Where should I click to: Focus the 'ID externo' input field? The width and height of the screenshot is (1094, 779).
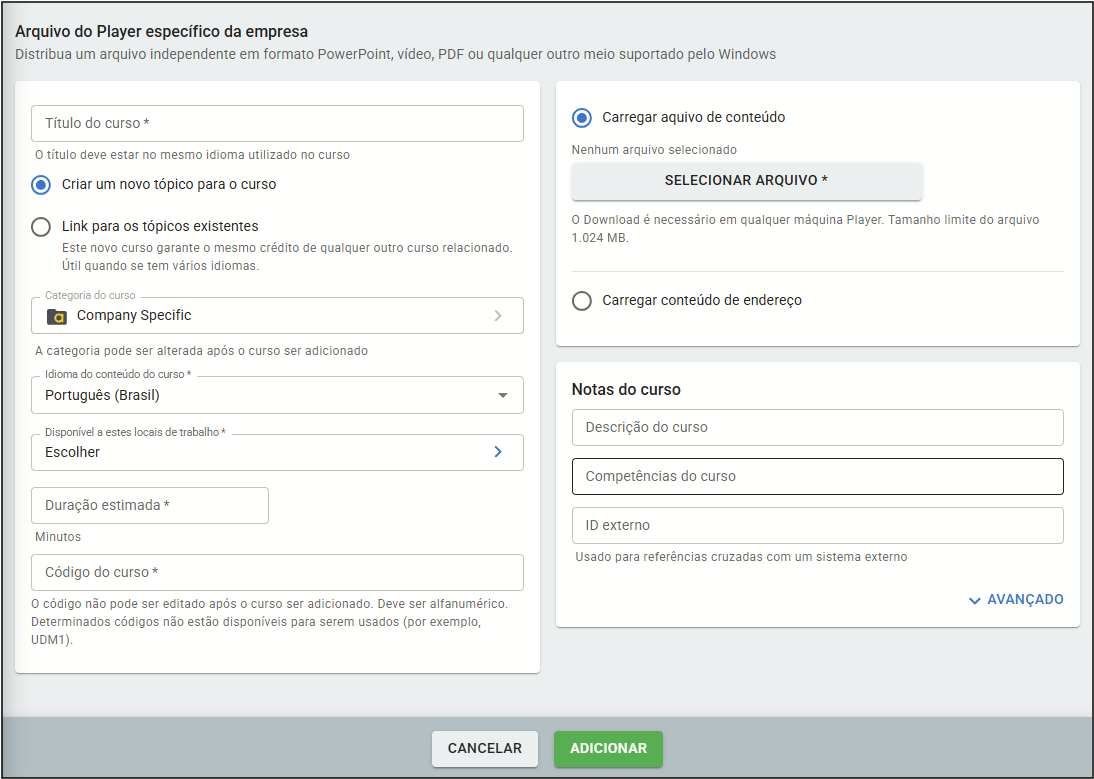(x=817, y=526)
